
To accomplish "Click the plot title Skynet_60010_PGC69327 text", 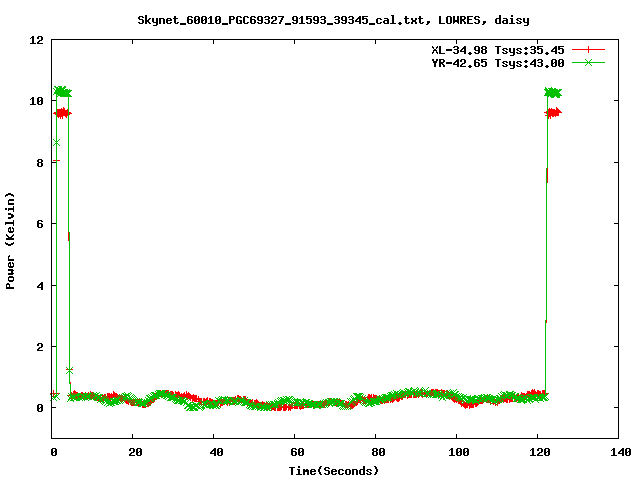I will [333, 20].
